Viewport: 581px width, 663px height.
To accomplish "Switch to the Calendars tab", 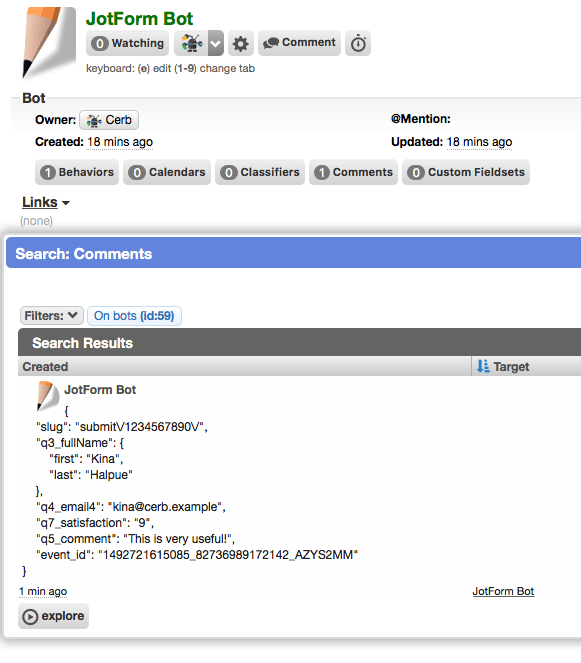I will (167, 172).
